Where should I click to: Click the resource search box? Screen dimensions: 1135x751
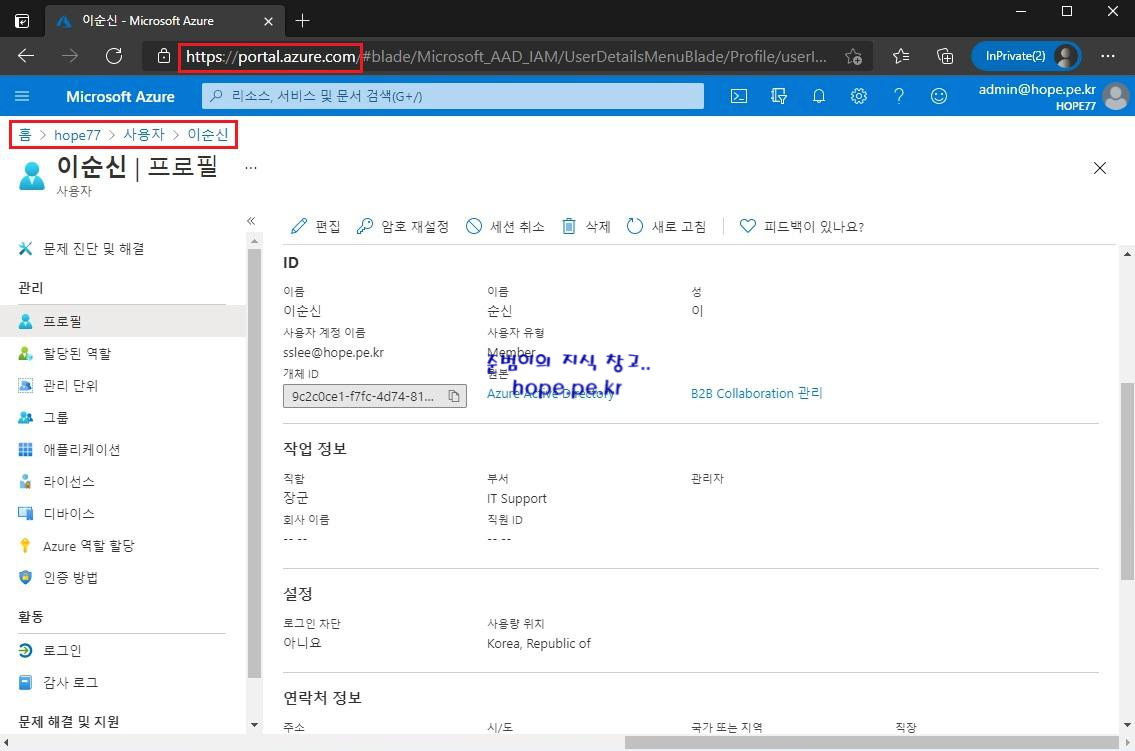(452, 96)
